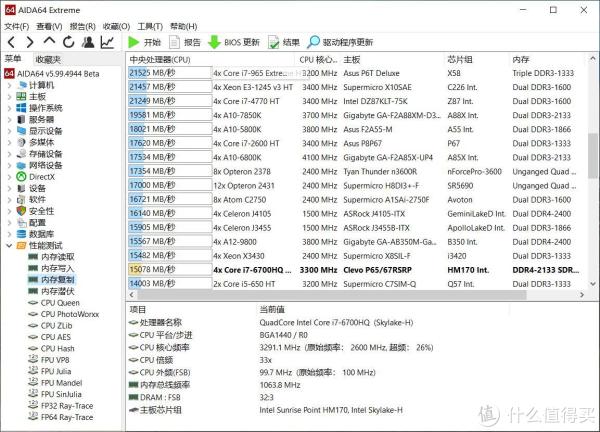
Task: Select 内存复制 benchmark
Action: pos(52,280)
